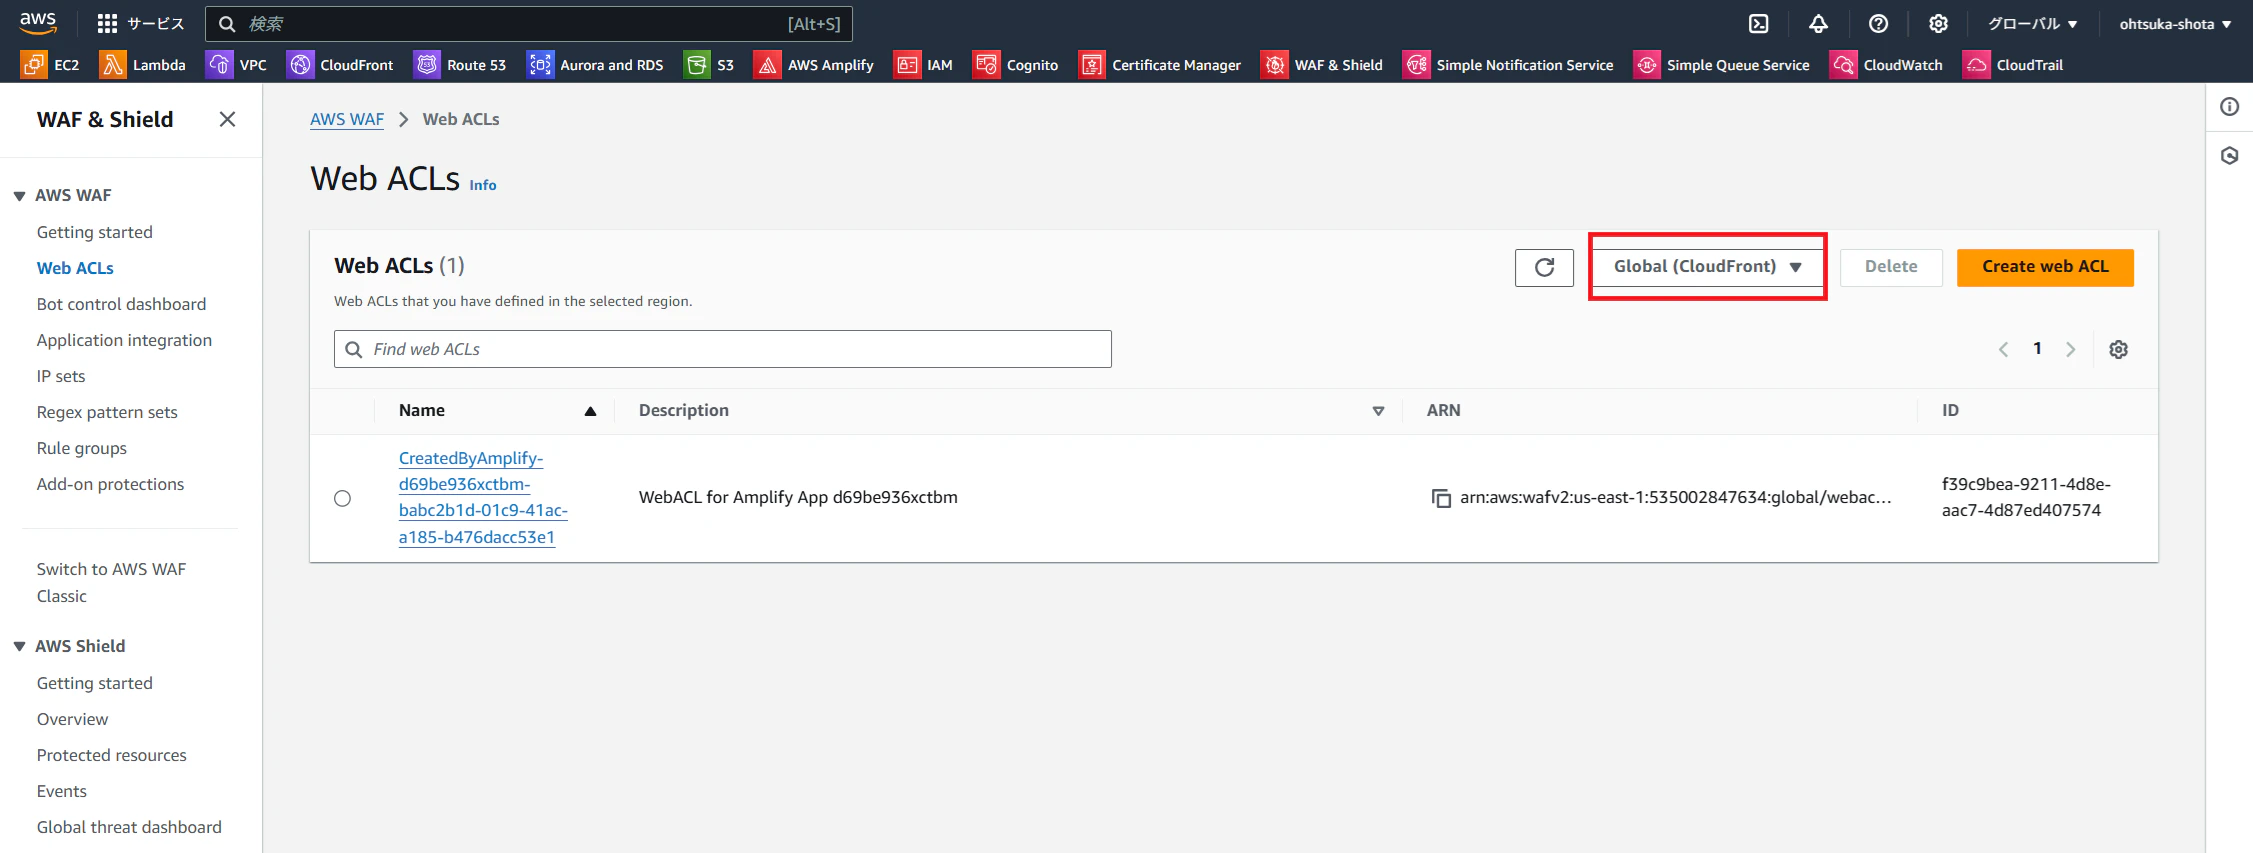Open the CloudWatch shortcut

click(1887, 65)
